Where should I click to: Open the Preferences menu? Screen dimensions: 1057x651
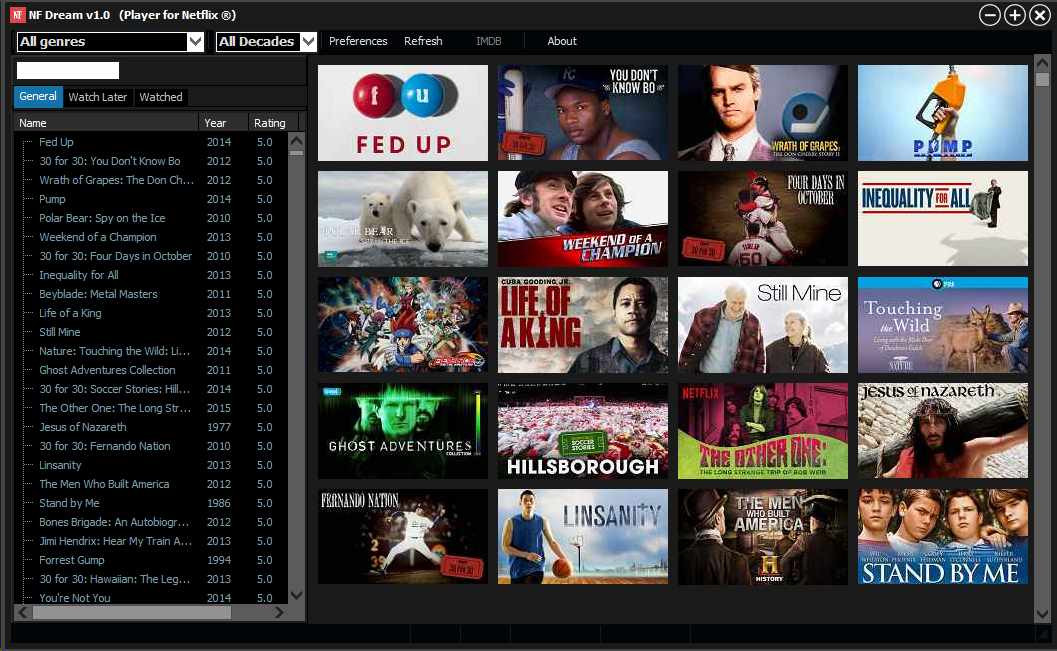(x=358, y=41)
